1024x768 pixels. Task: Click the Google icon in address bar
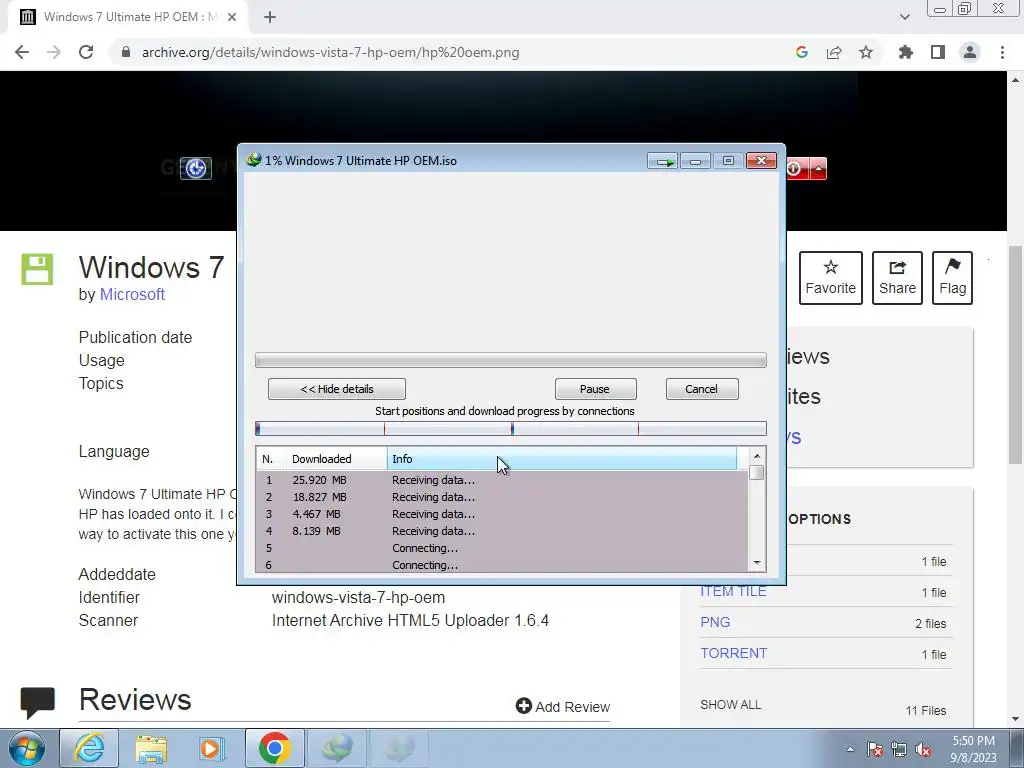(x=802, y=52)
